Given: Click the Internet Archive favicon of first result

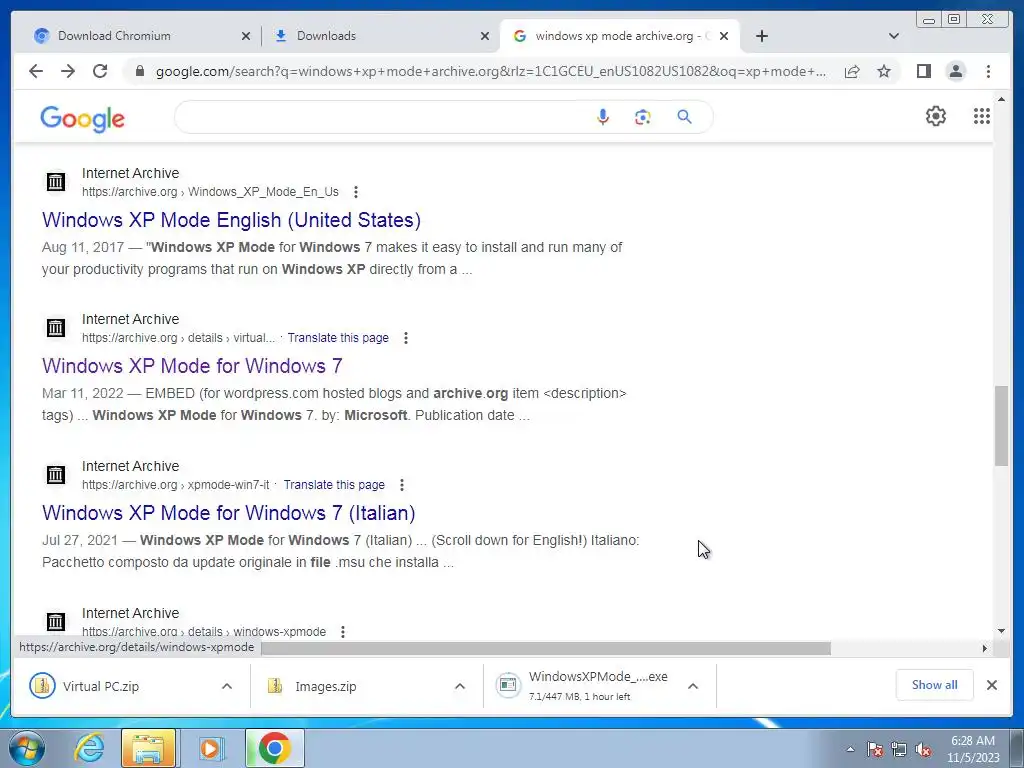Looking at the screenshot, I should (x=56, y=182).
